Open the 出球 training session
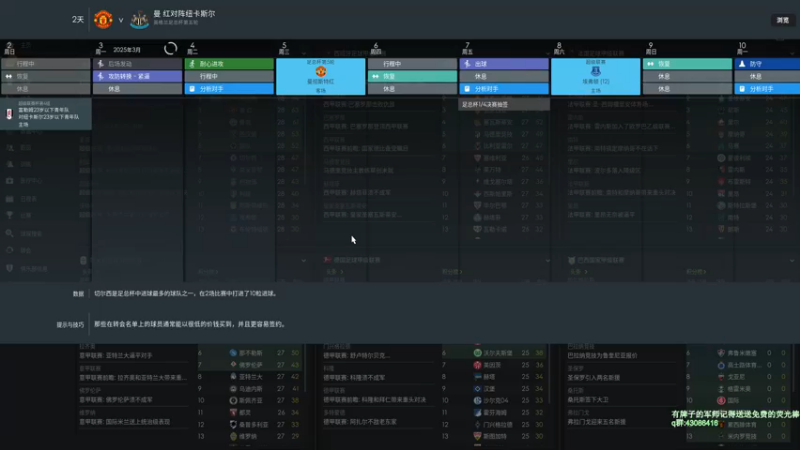Viewport: 800px width, 450px height. tap(504, 64)
